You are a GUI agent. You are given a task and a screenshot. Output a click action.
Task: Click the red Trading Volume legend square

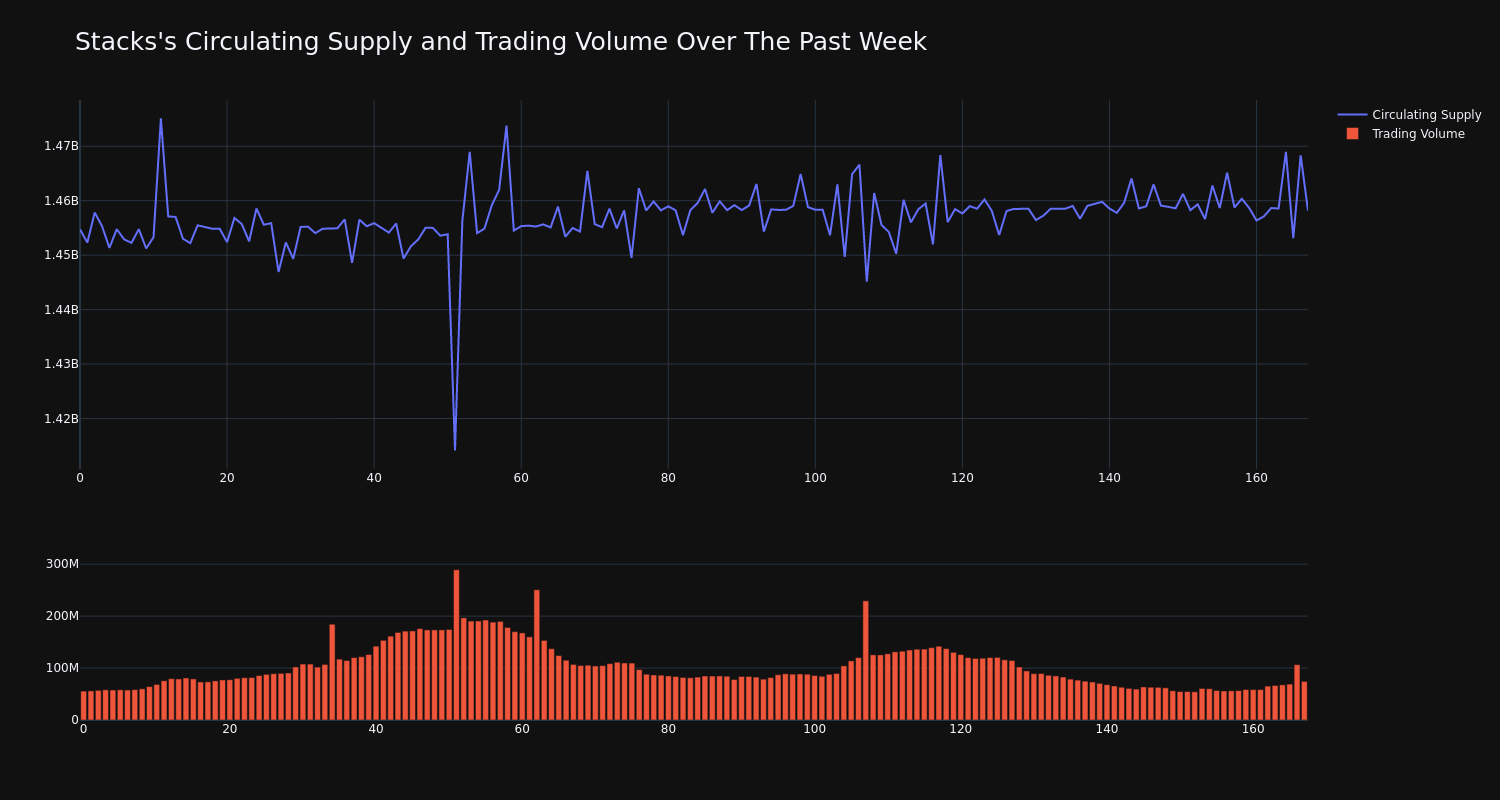point(1352,134)
